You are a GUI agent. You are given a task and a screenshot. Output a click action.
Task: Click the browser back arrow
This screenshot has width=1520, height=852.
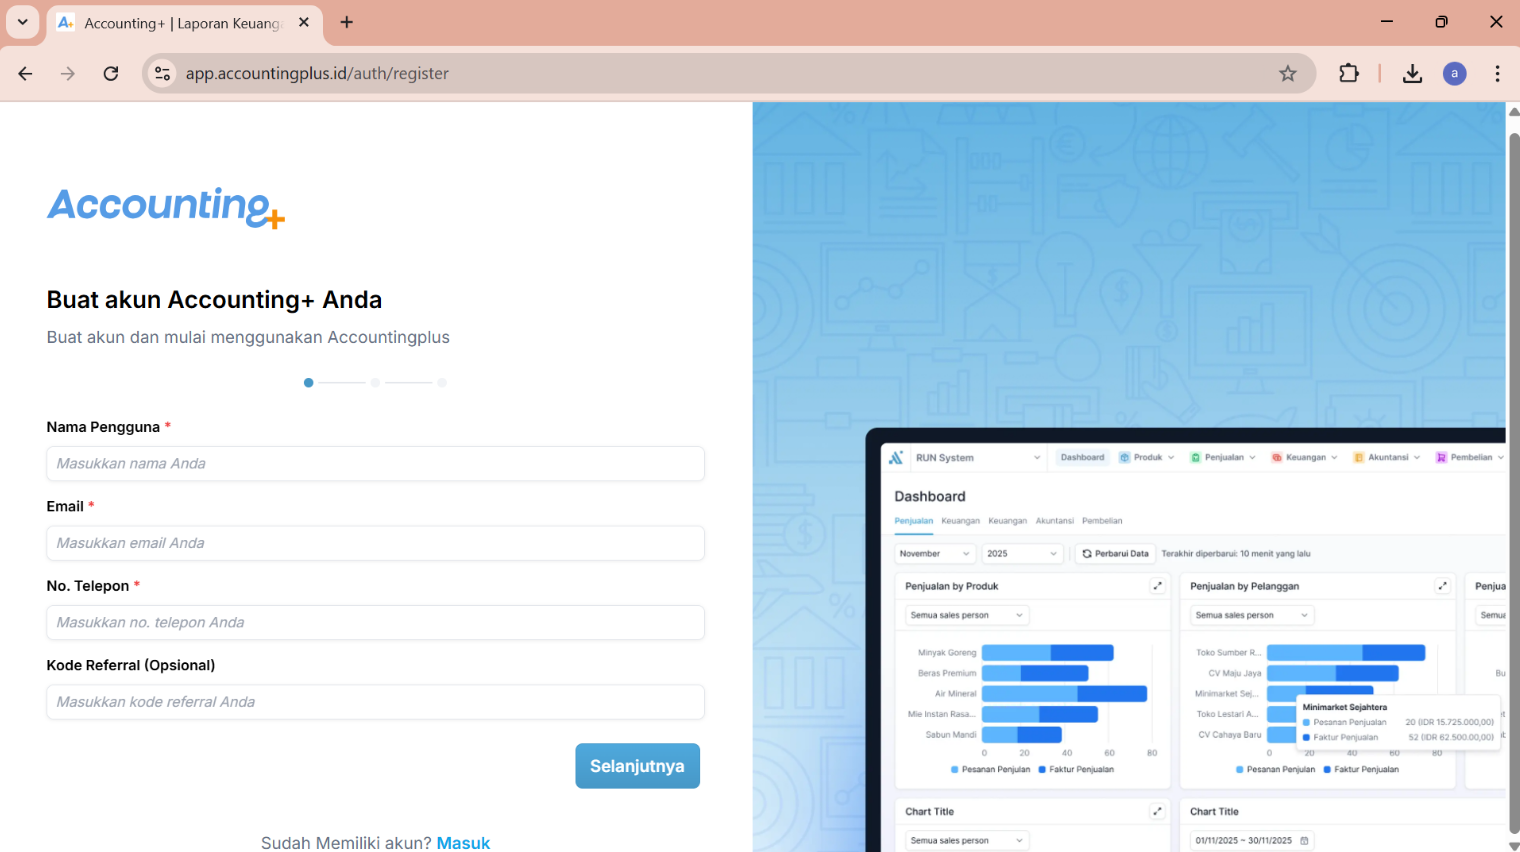click(25, 73)
